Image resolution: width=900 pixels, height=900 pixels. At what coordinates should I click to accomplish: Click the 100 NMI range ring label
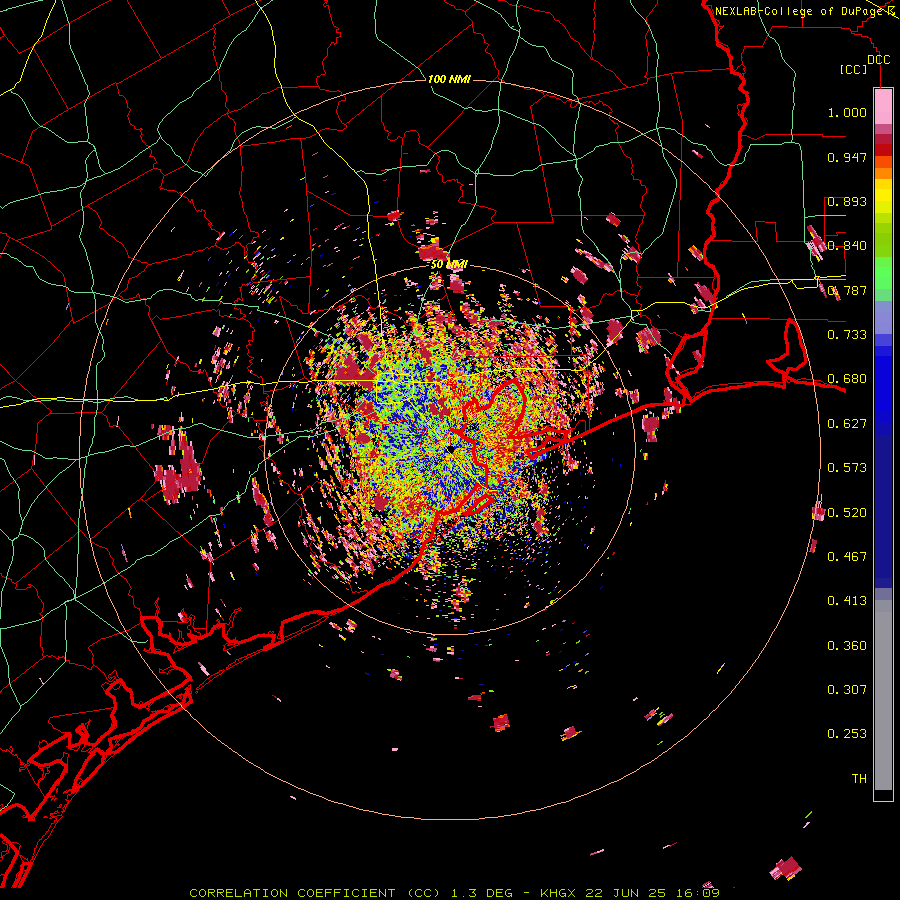pos(449,79)
